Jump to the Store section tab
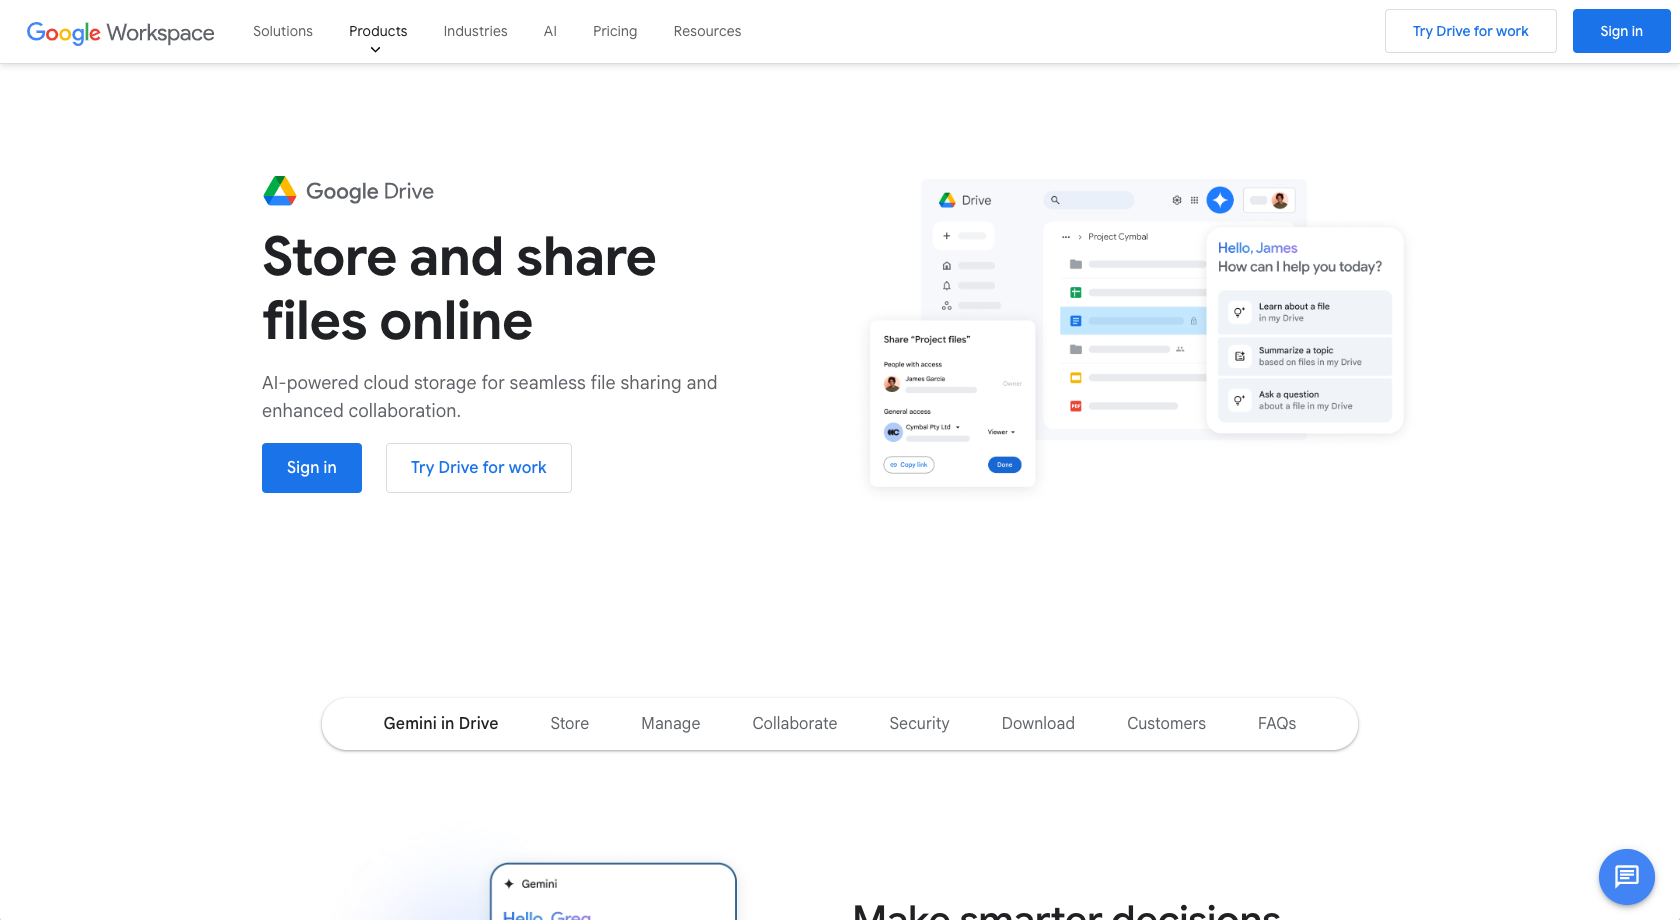The image size is (1680, 920). [570, 723]
